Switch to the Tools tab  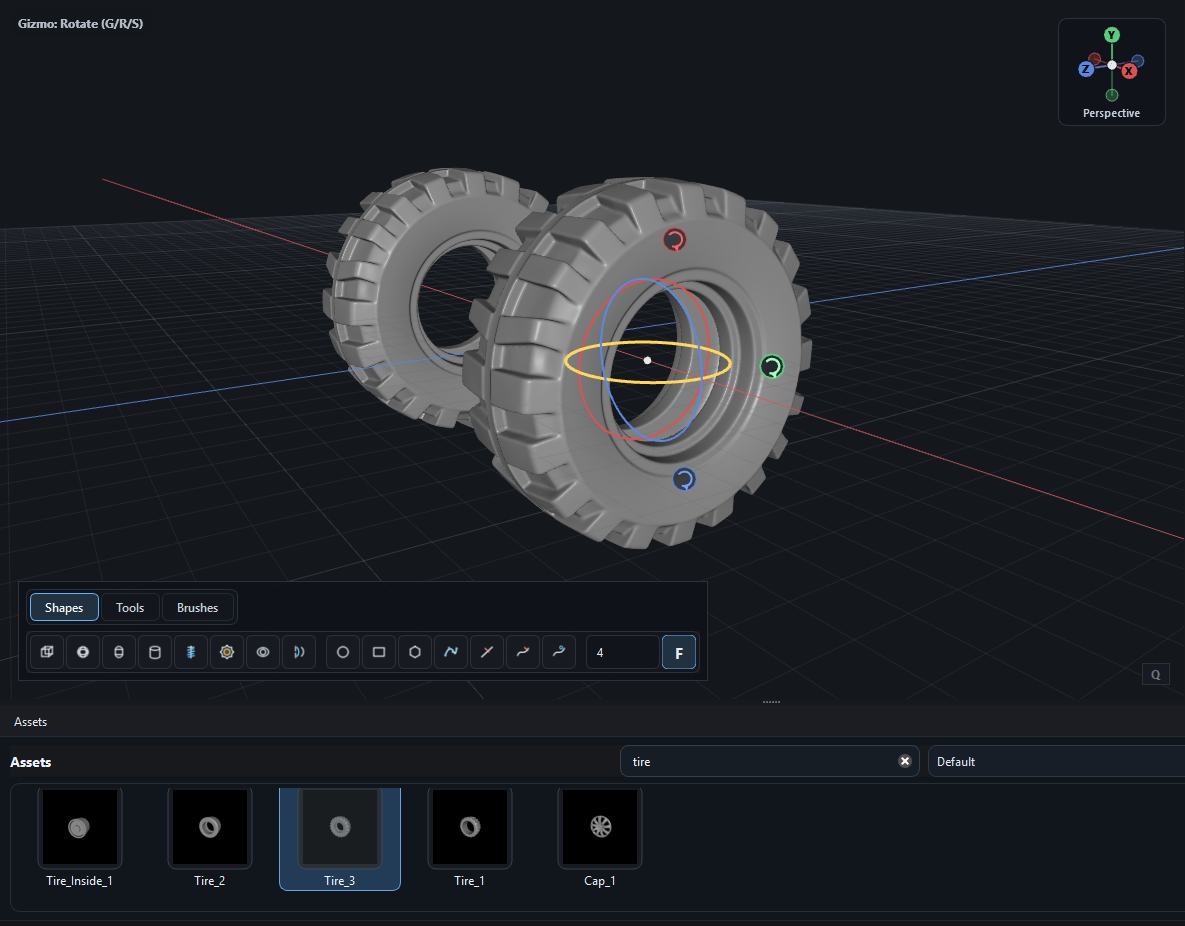(x=130, y=608)
